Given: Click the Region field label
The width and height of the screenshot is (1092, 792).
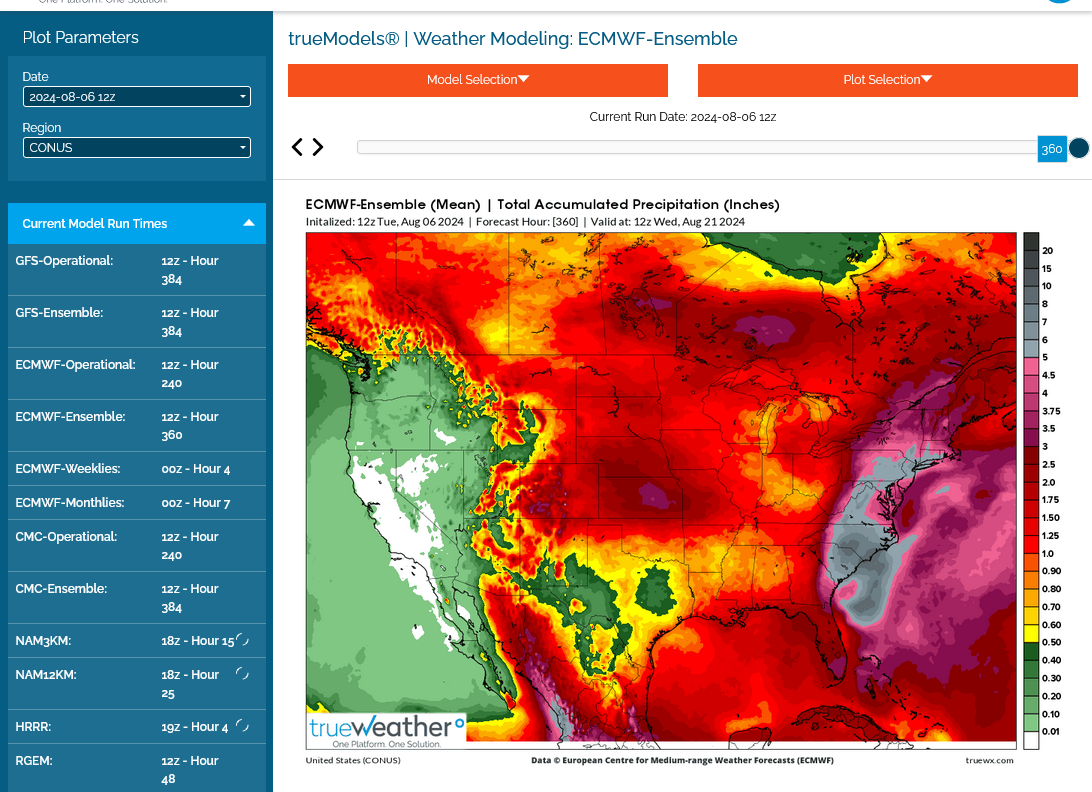Looking at the screenshot, I should 42,128.
